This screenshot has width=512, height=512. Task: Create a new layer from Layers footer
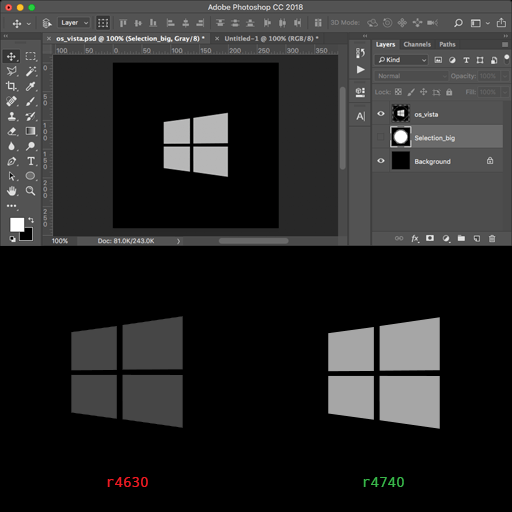coord(477,238)
